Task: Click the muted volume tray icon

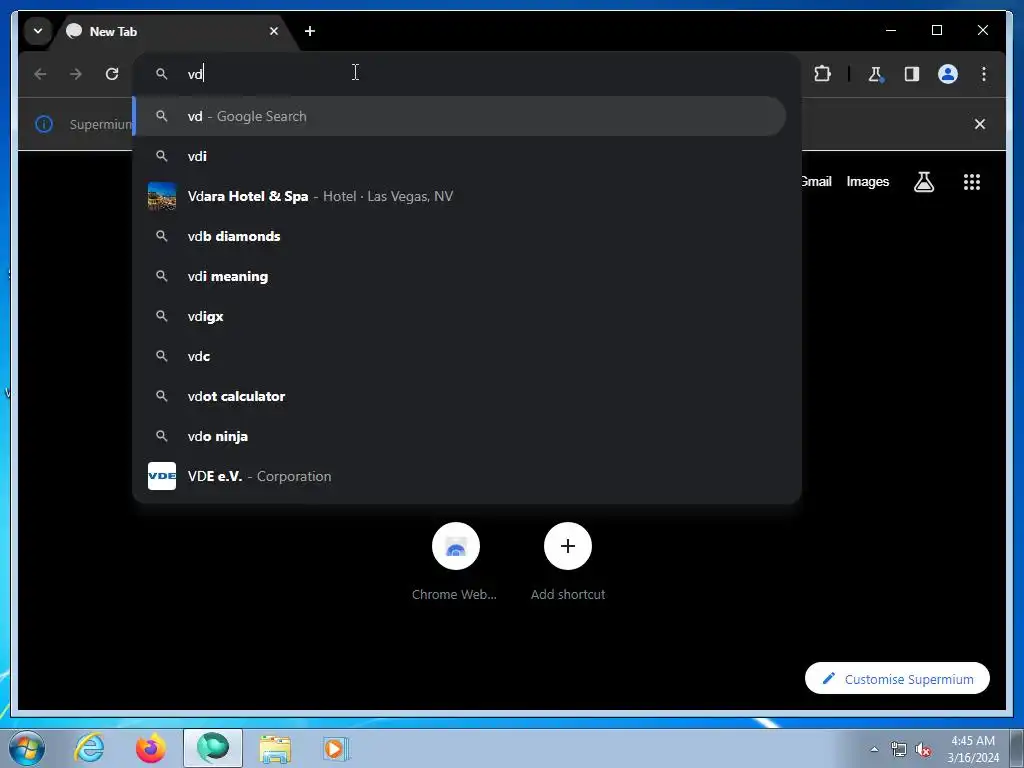Action: tap(923, 749)
